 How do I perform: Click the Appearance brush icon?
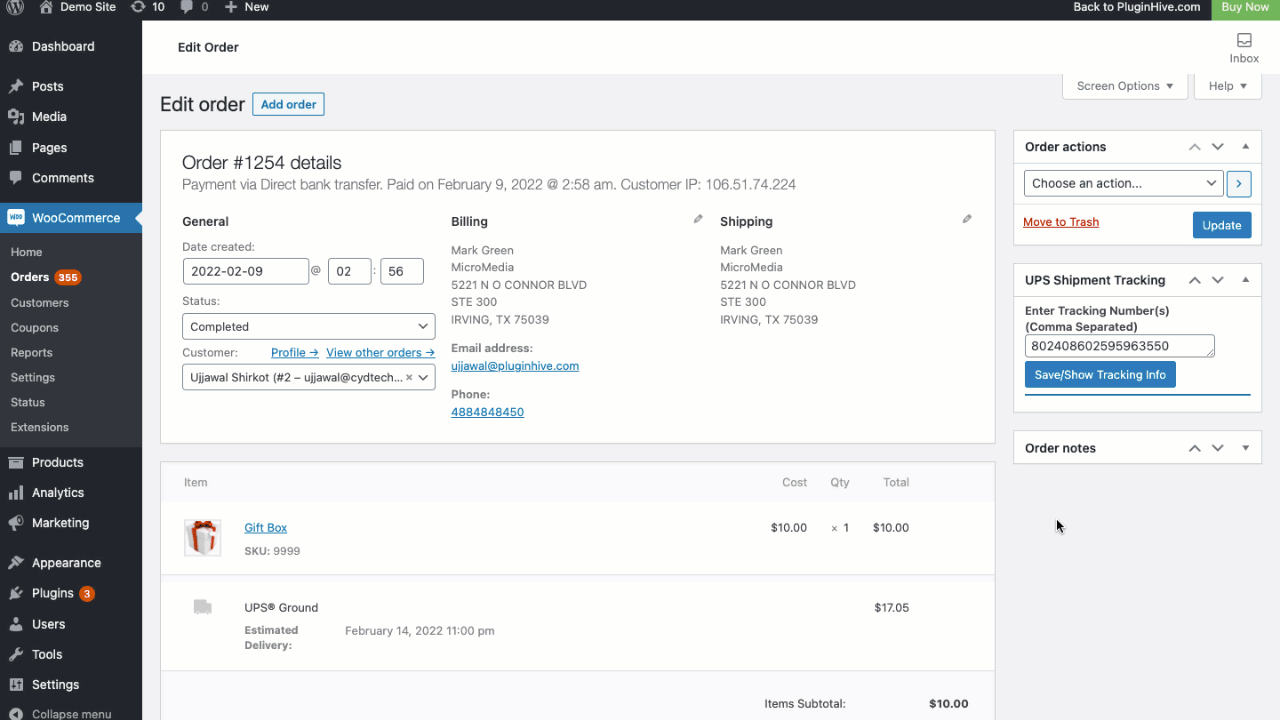16,563
